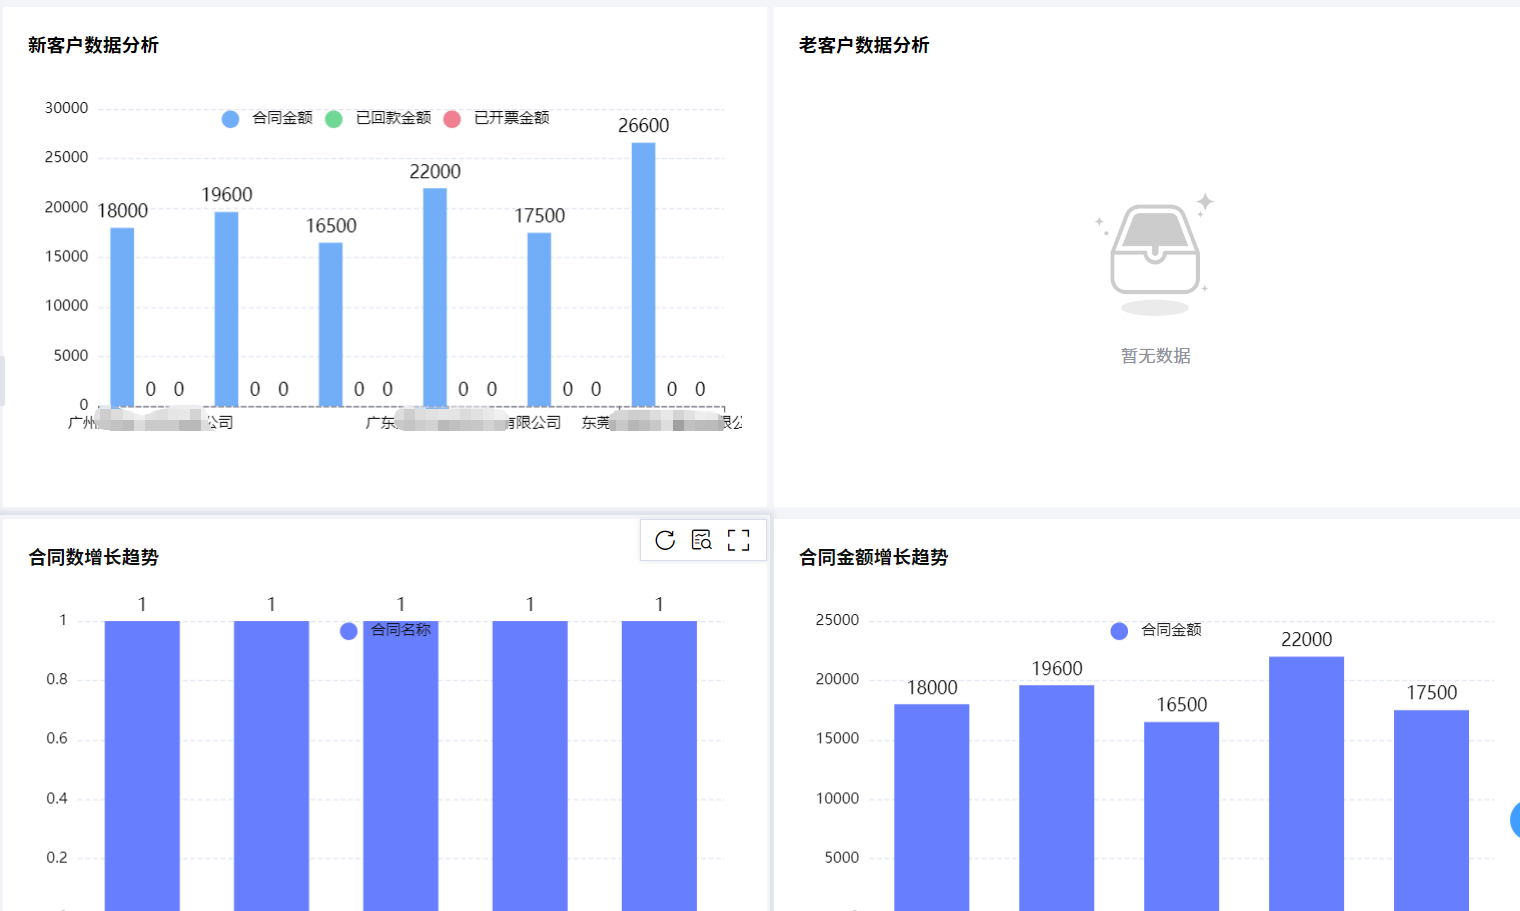Click the 广州 company label on the x-axis
This screenshot has width=1520, height=911.
pos(150,421)
